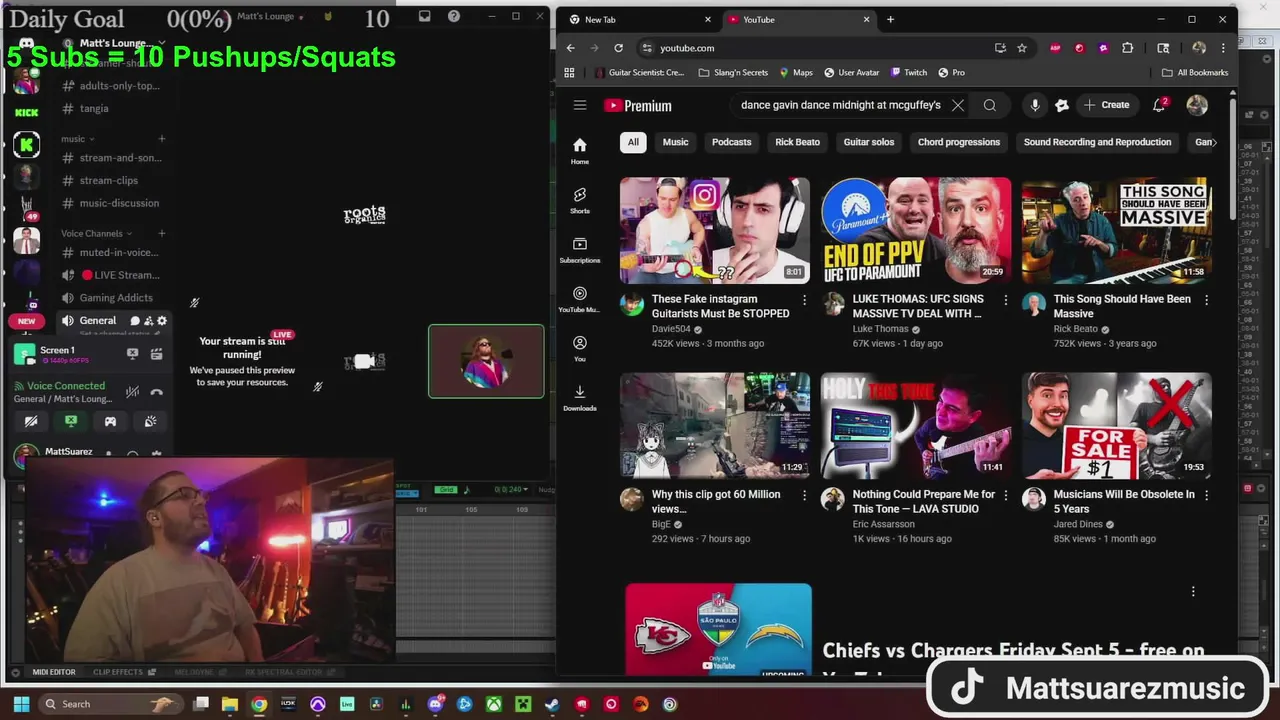Open YouTube account avatar menu
Viewport: 1280px width, 720px height.
[x=1197, y=105]
